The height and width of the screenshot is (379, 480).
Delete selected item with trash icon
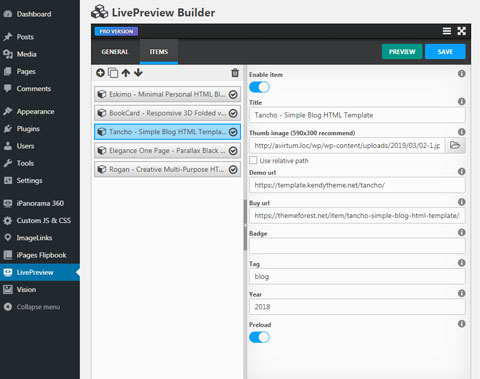click(x=235, y=73)
